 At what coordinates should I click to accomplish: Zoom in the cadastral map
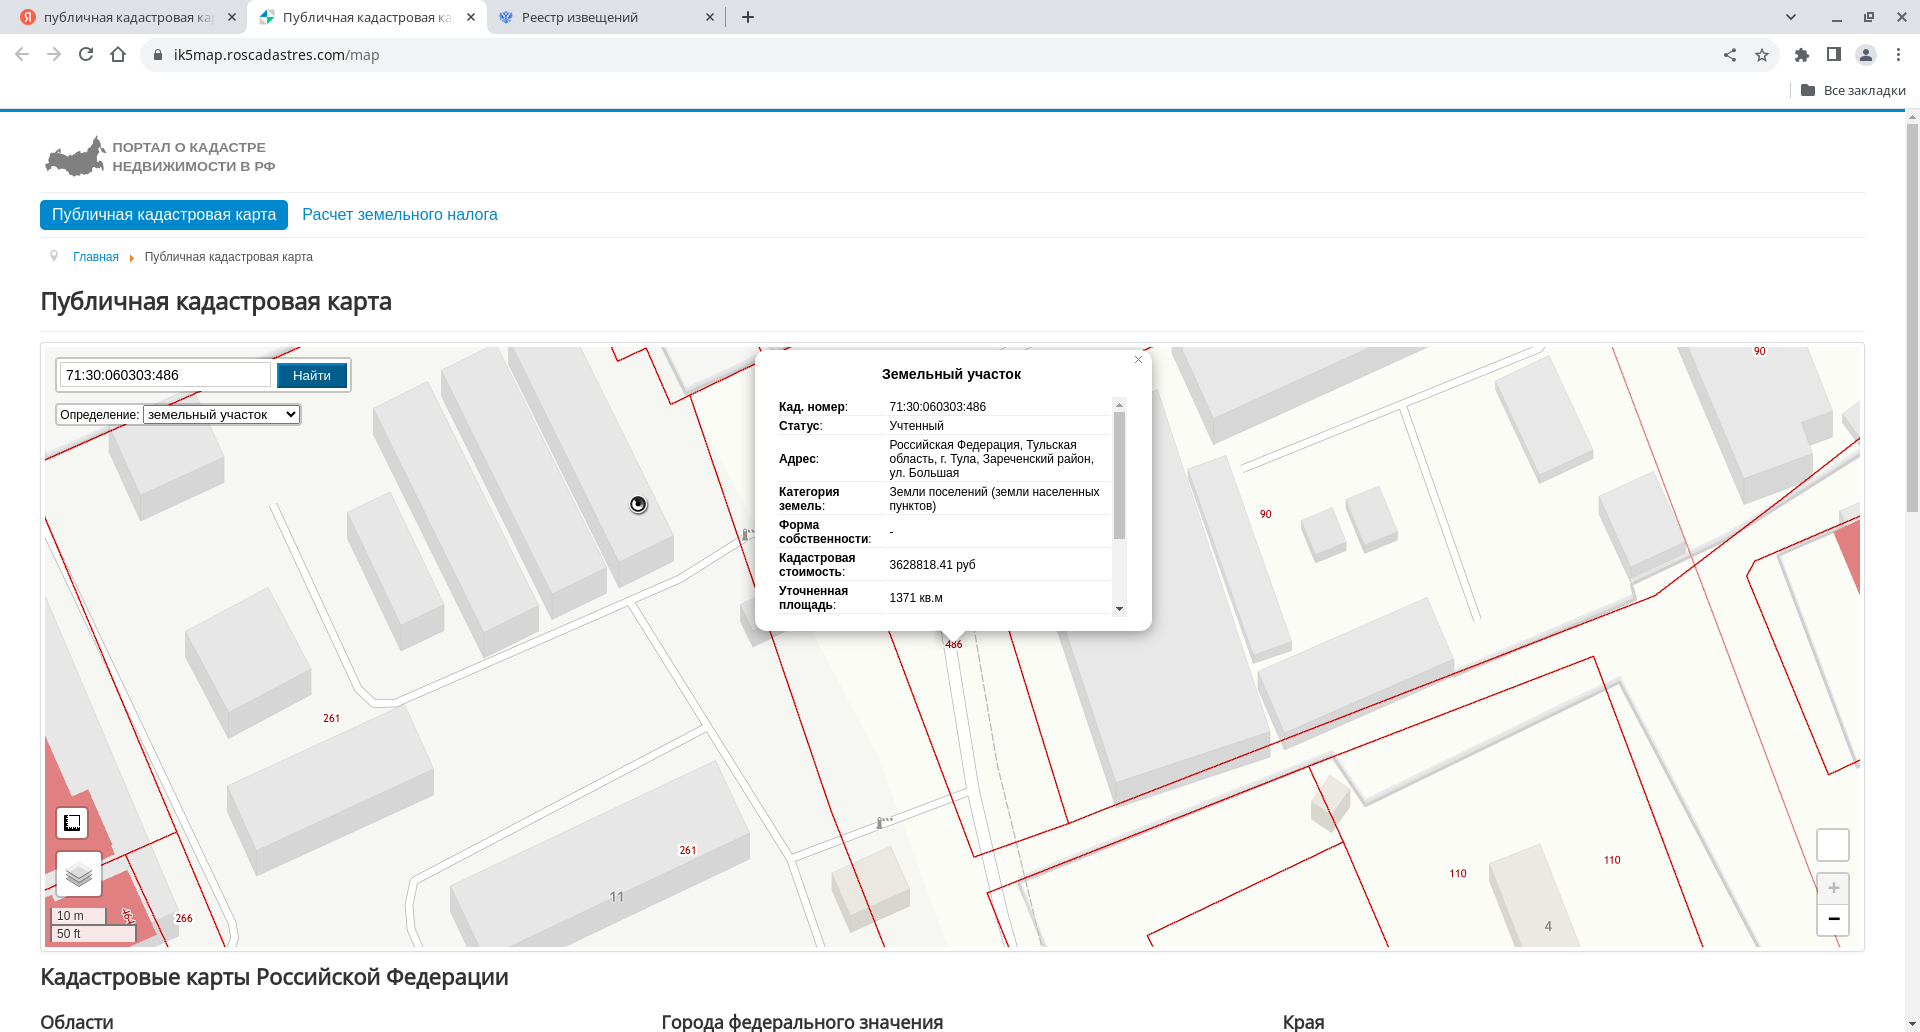[x=1833, y=888]
